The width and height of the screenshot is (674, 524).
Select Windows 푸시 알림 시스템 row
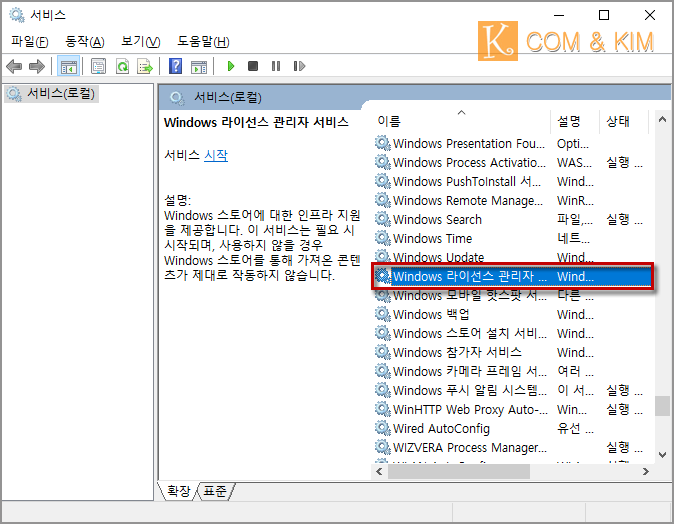pos(512,390)
